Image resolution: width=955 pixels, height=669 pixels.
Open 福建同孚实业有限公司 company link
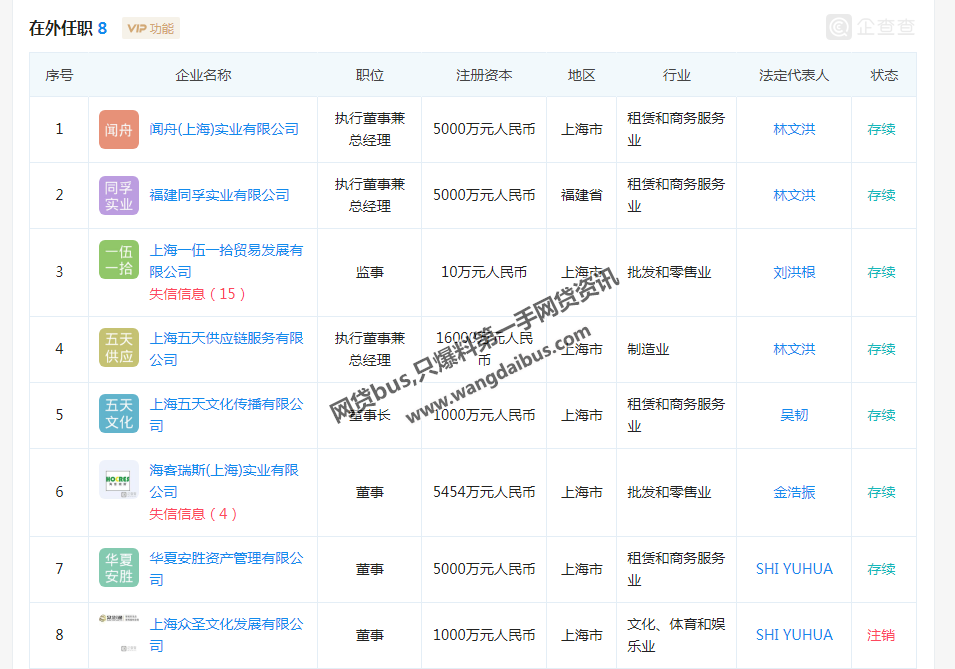coord(219,195)
